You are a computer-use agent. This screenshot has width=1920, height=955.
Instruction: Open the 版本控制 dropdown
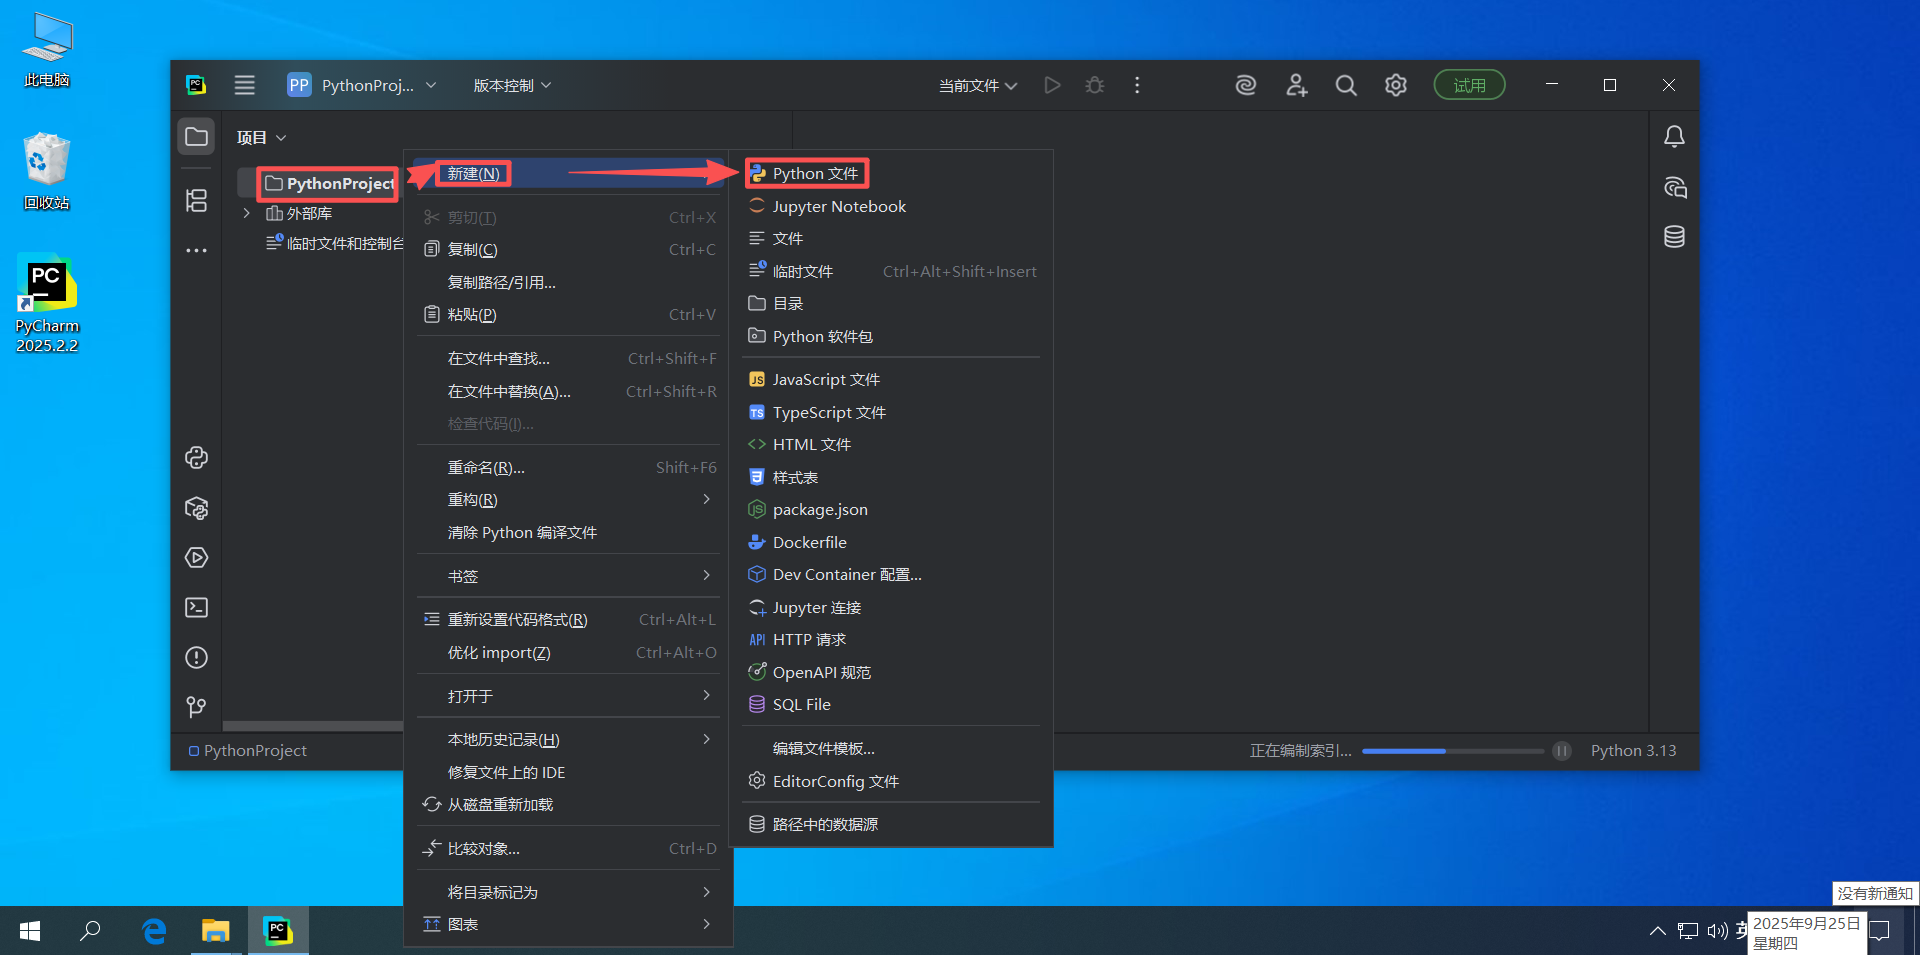tap(512, 85)
